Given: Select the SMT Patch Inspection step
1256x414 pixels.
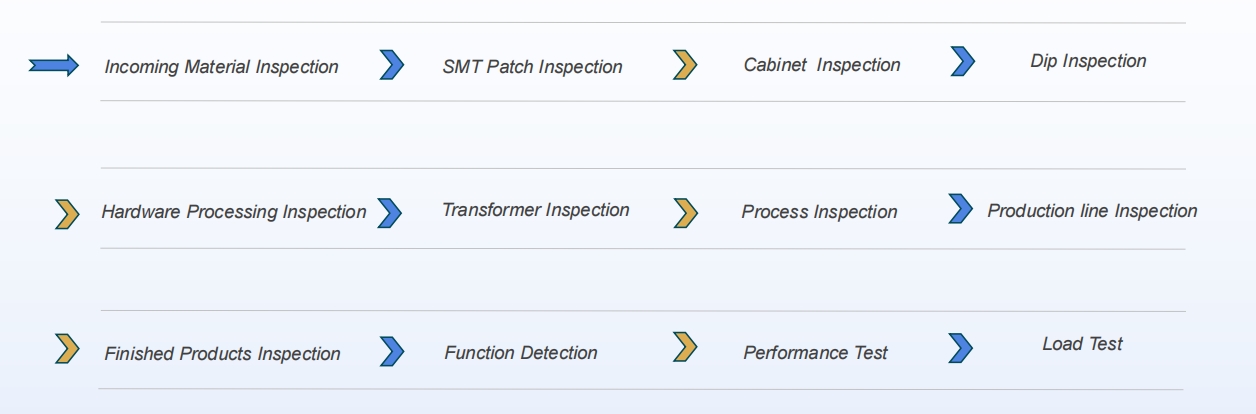Looking at the screenshot, I should click(x=532, y=67).
